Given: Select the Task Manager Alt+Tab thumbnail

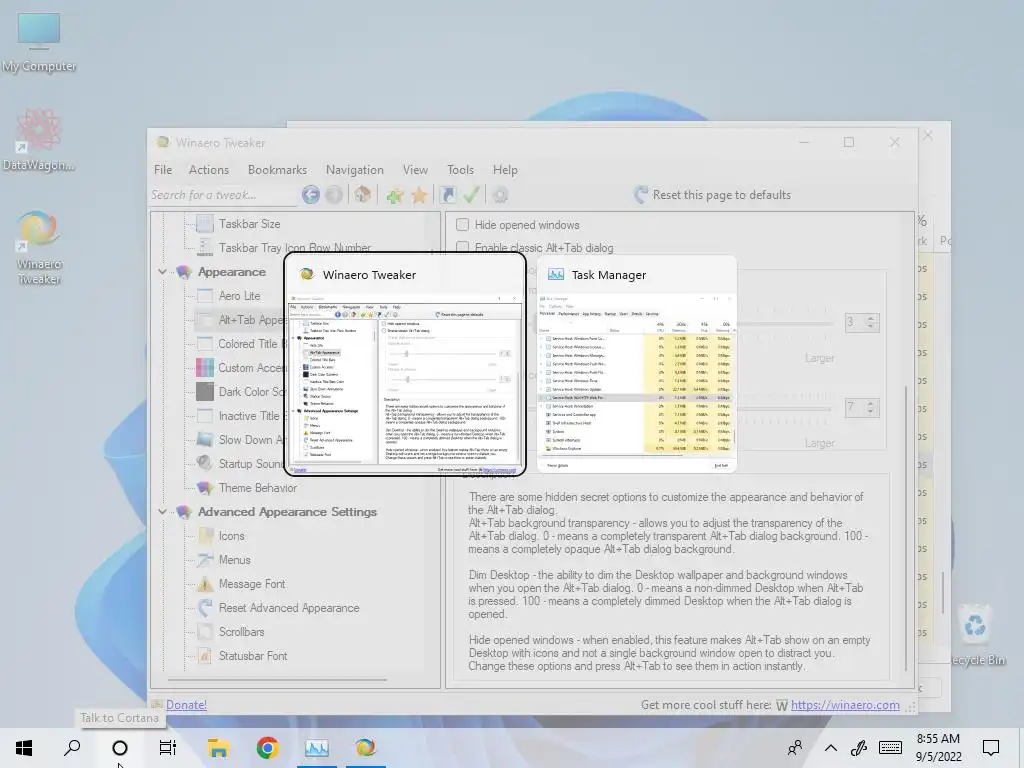Looking at the screenshot, I should coord(637,364).
